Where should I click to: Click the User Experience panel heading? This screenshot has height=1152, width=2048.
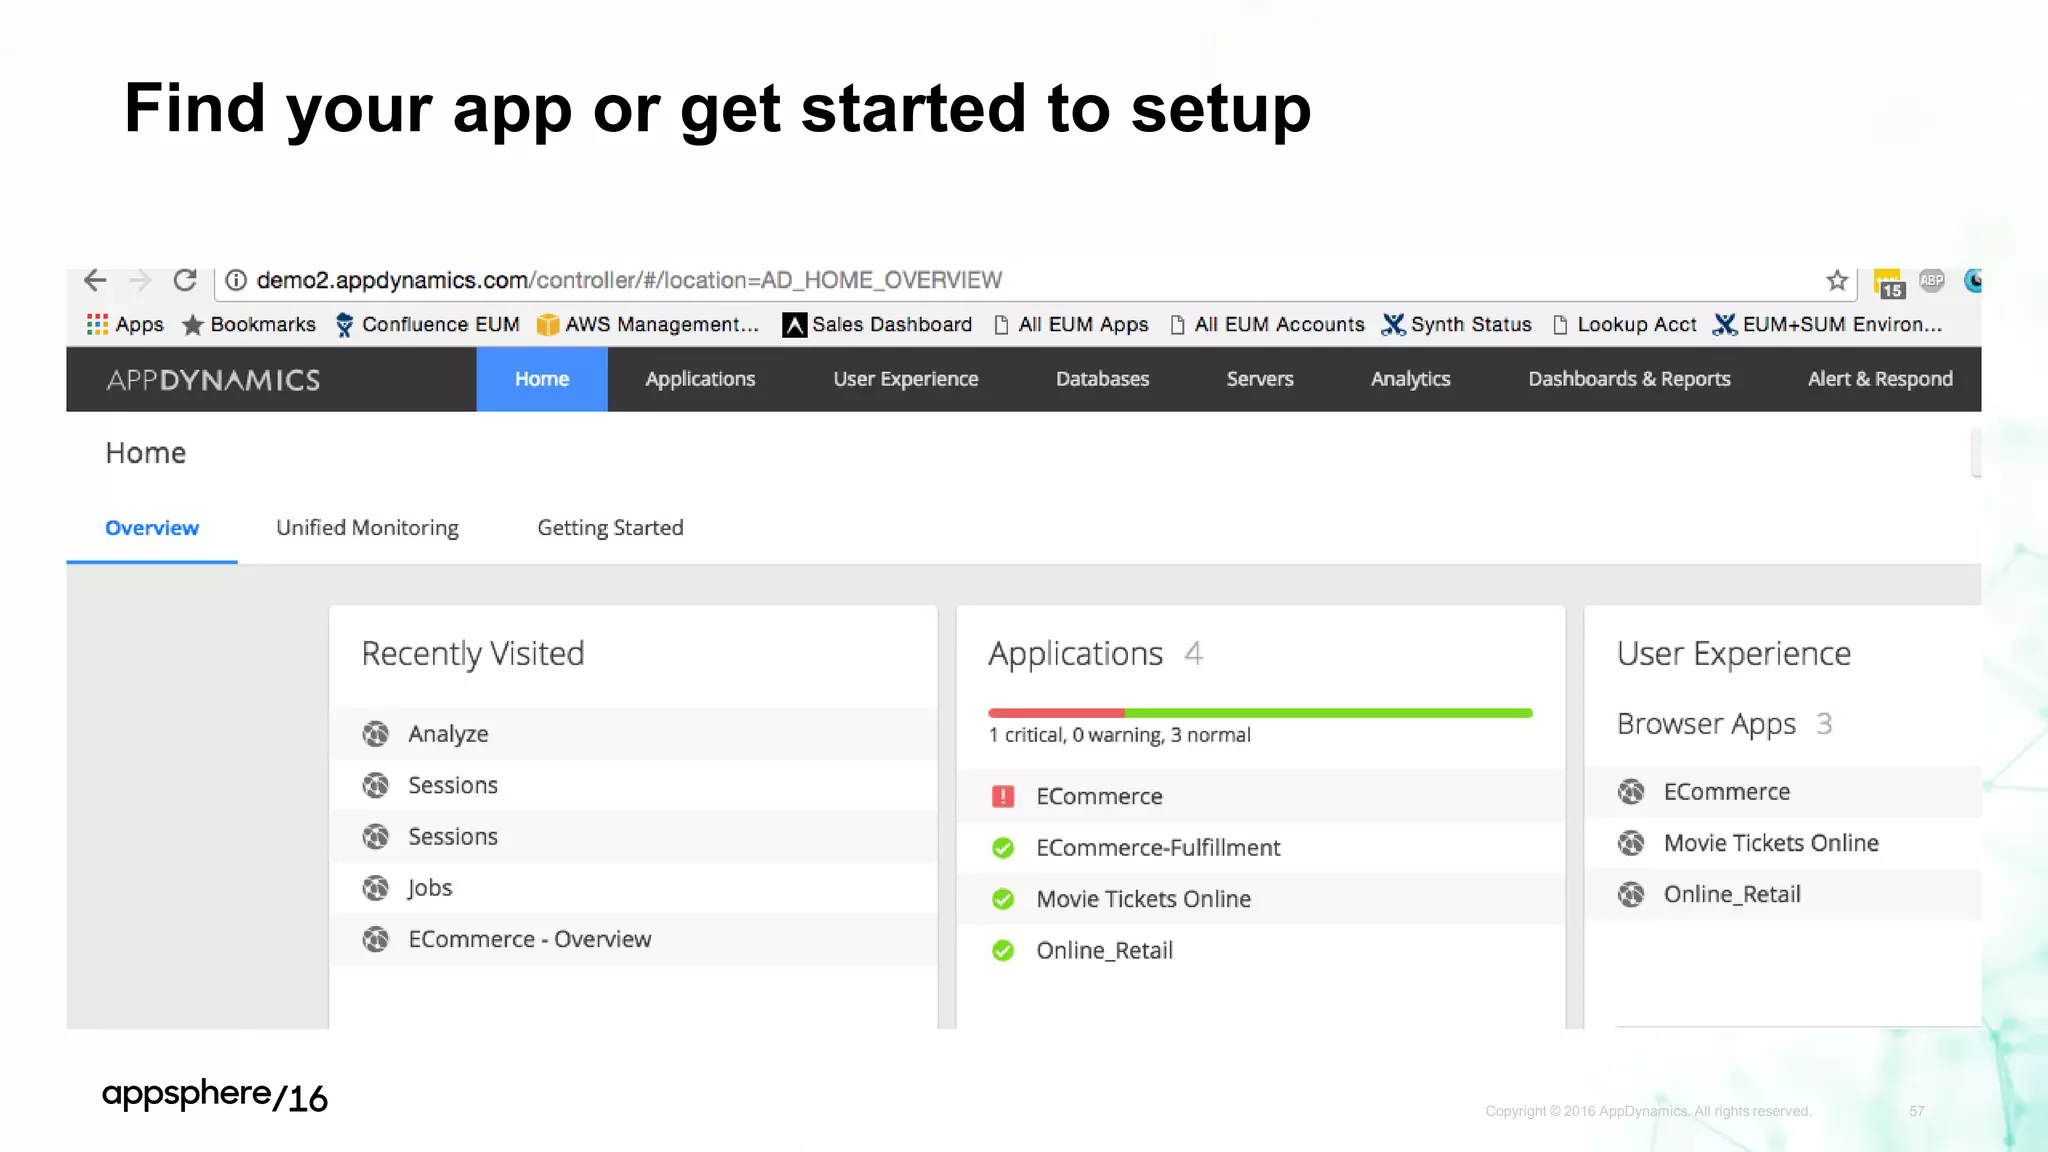click(x=1734, y=654)
